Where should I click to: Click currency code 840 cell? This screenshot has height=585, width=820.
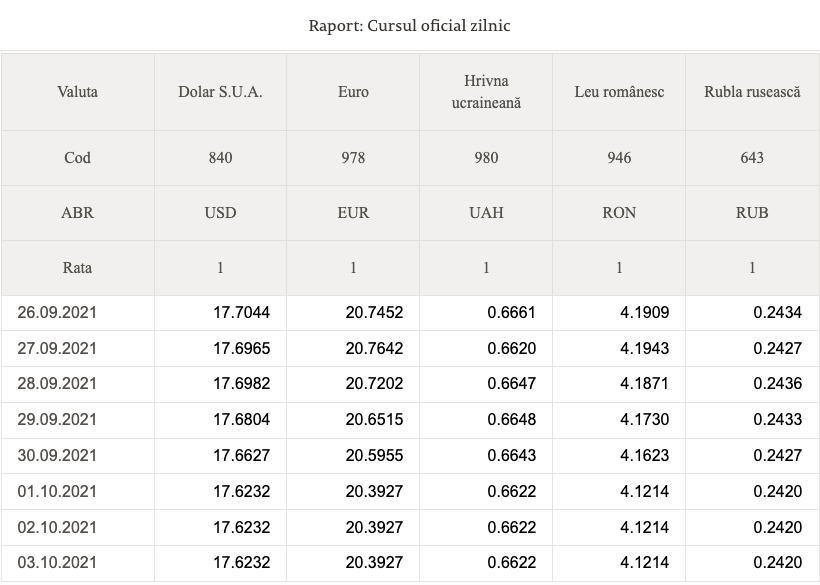pyautogui.click(x=220, y=158)
